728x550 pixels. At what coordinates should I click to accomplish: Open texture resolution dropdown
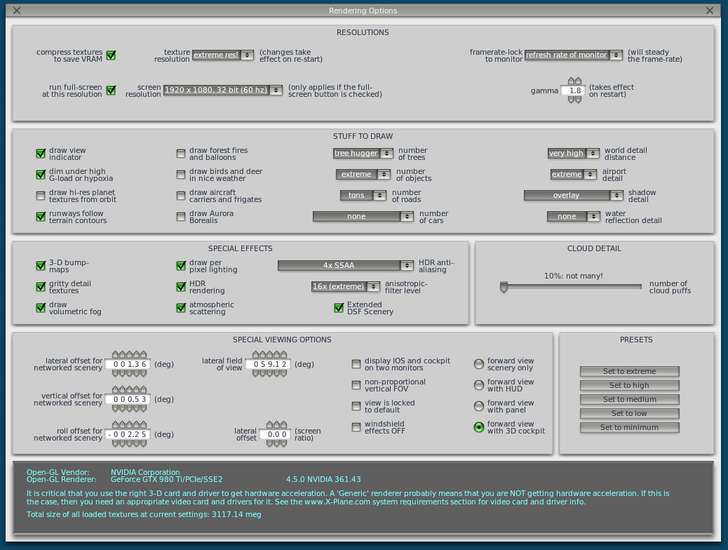(x=223, y=55)
